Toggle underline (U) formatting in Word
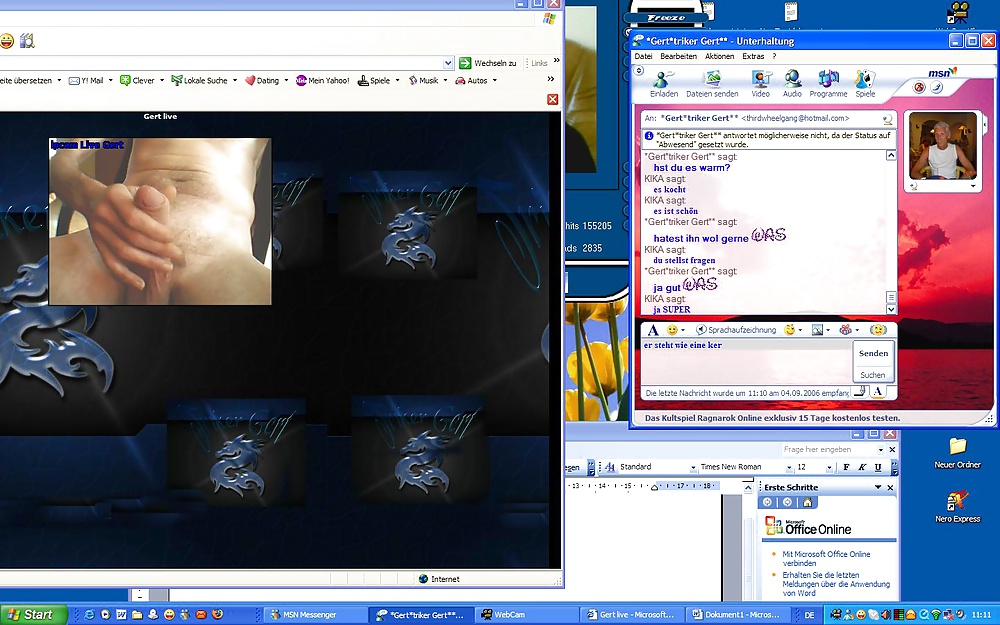The image size is (1000, 625). pyautogui.click(x=878, y=467)
